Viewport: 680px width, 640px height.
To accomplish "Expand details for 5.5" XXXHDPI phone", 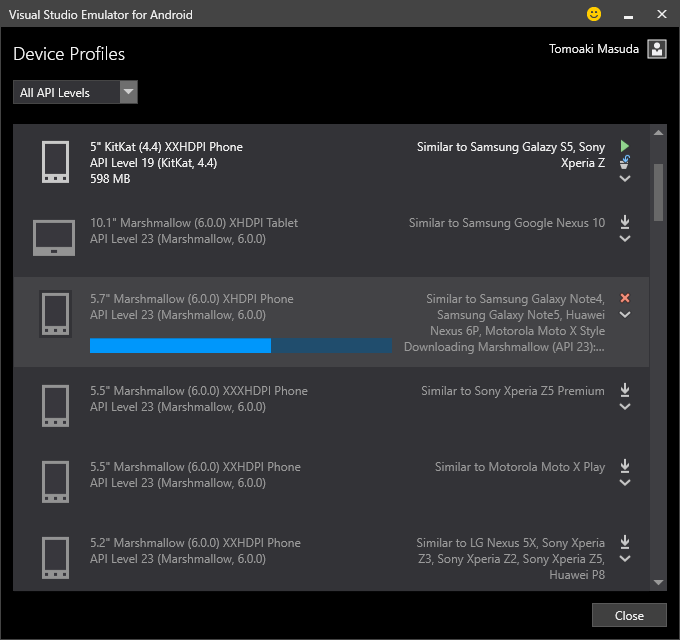I will (x=625, y=407).
